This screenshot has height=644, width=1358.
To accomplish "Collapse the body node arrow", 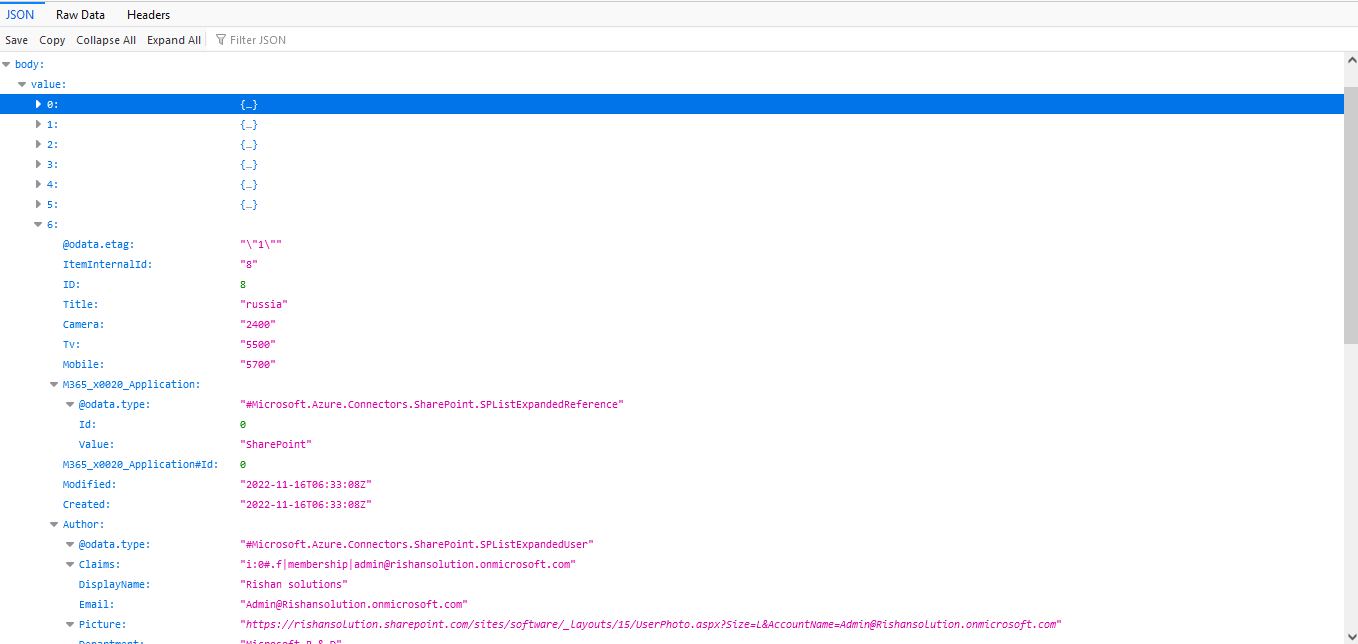I will [7, 64].
